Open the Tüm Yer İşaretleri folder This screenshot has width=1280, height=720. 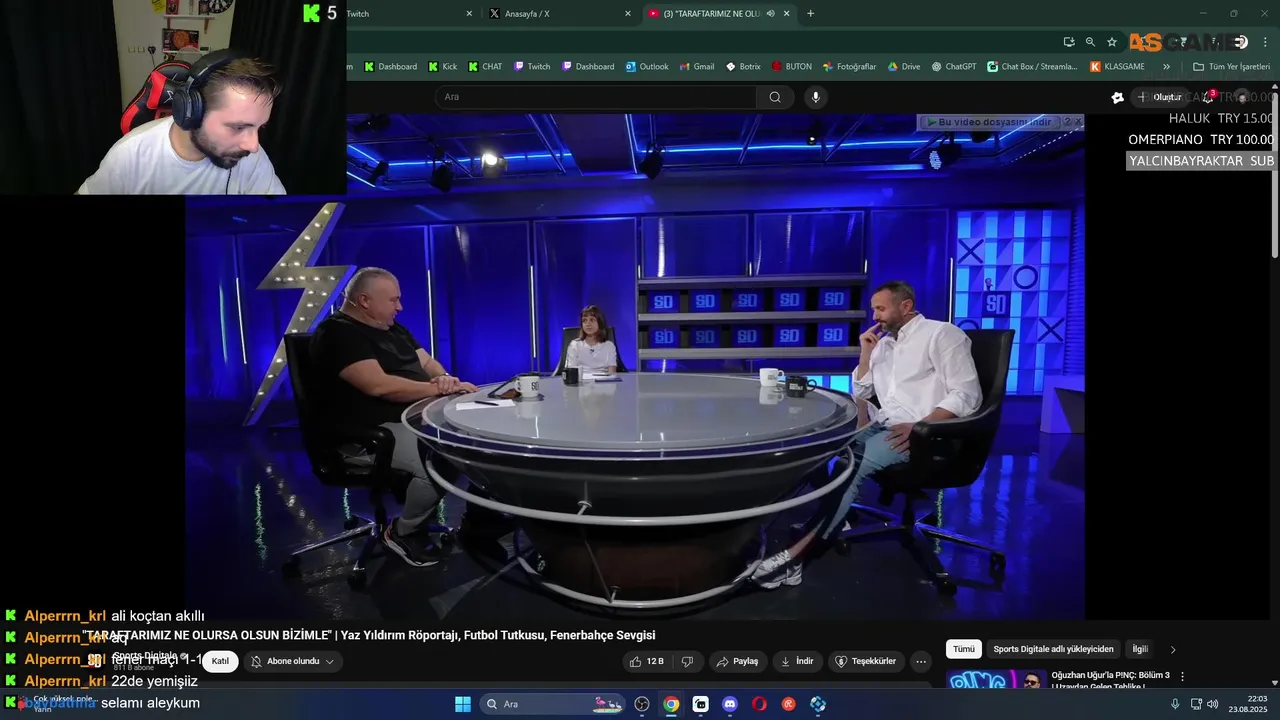click(x=1232, y=67)
